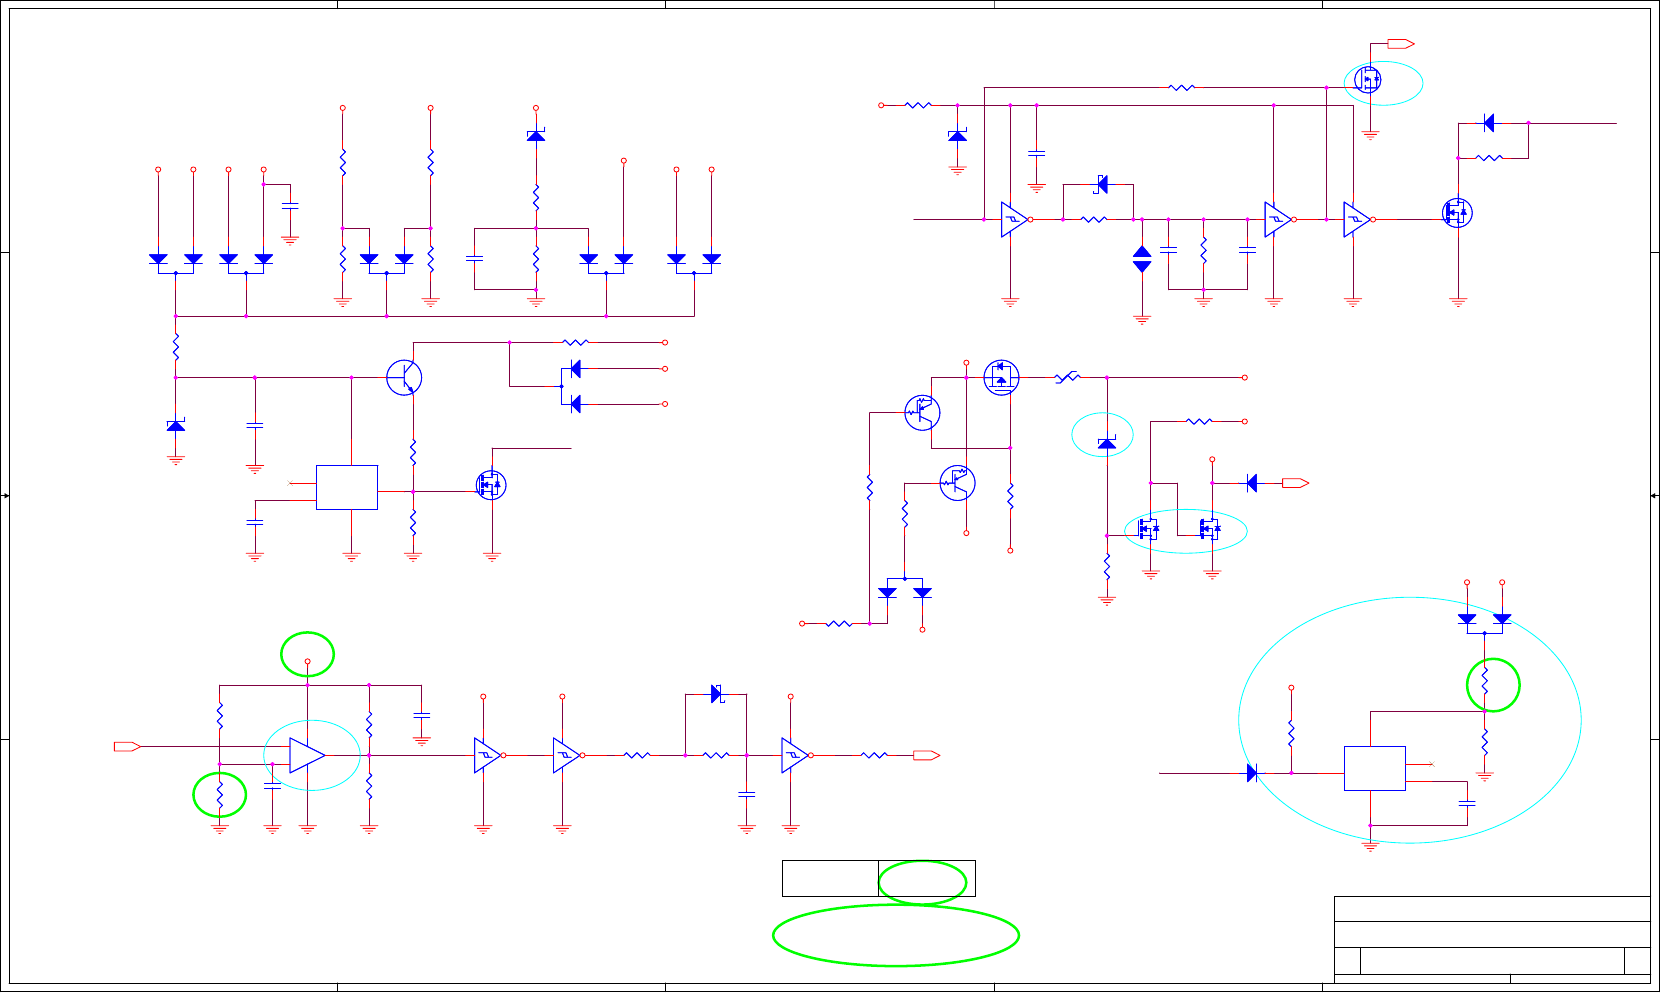Click the output port ending the Schmitt buffer chain
Viewport: 1660px width, 993px height.
tap(926, 755)
